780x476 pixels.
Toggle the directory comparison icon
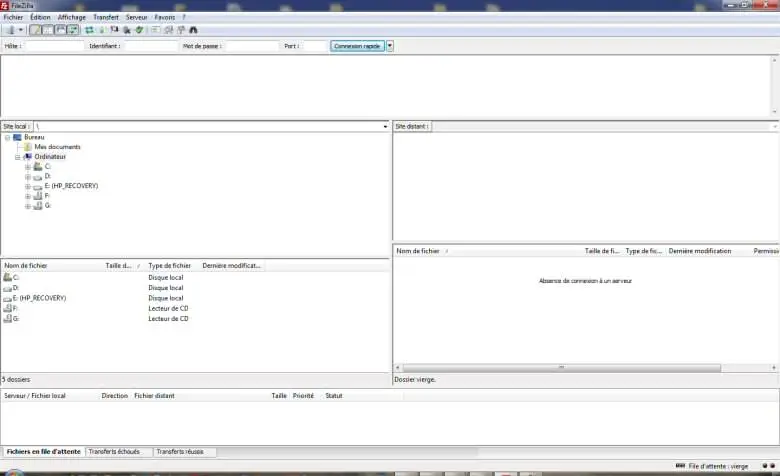click(169, 30)
